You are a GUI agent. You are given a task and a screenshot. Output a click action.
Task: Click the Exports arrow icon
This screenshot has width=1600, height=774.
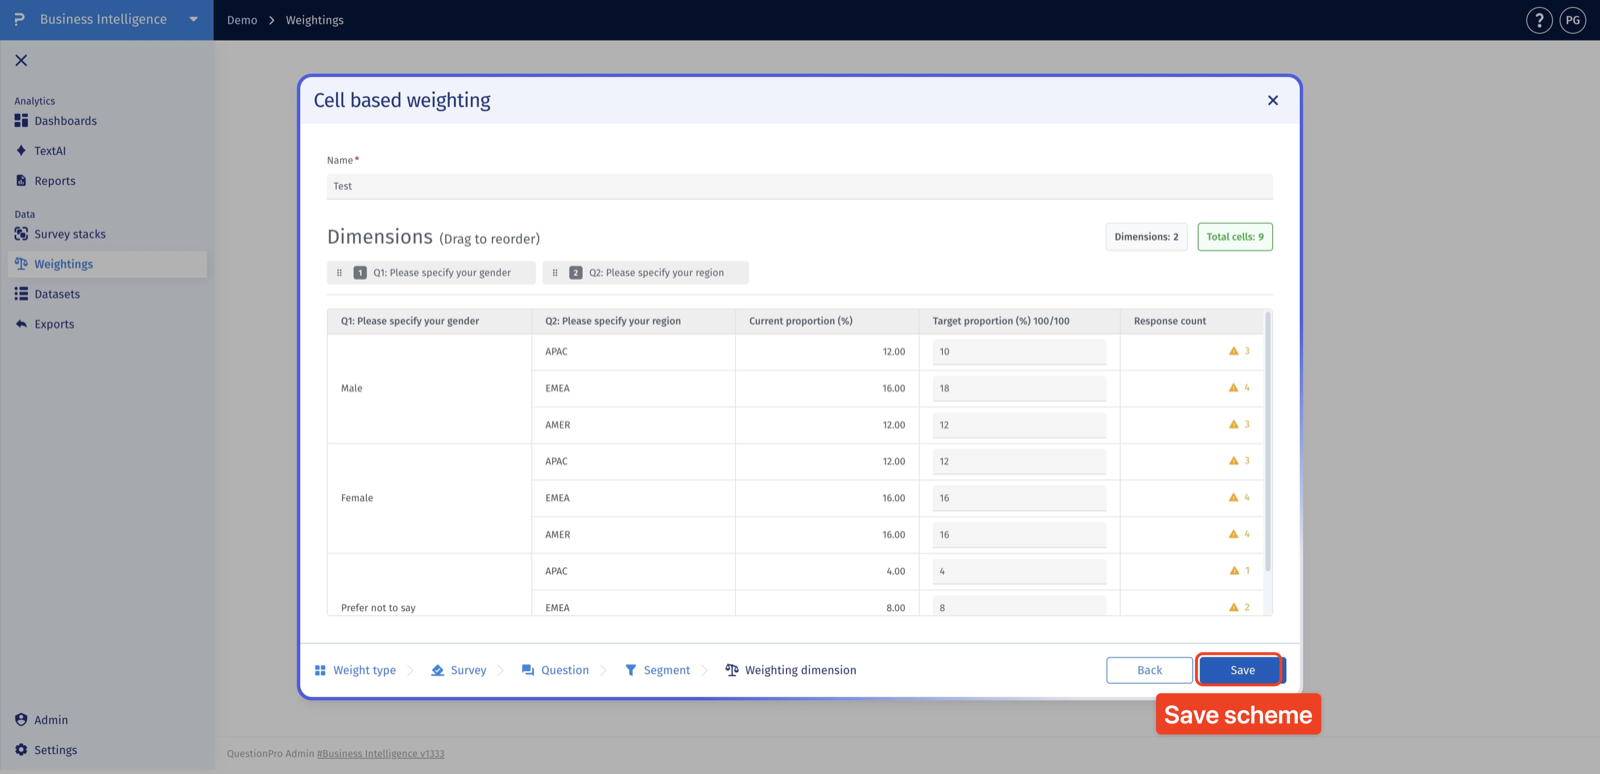tap(21, 324)
